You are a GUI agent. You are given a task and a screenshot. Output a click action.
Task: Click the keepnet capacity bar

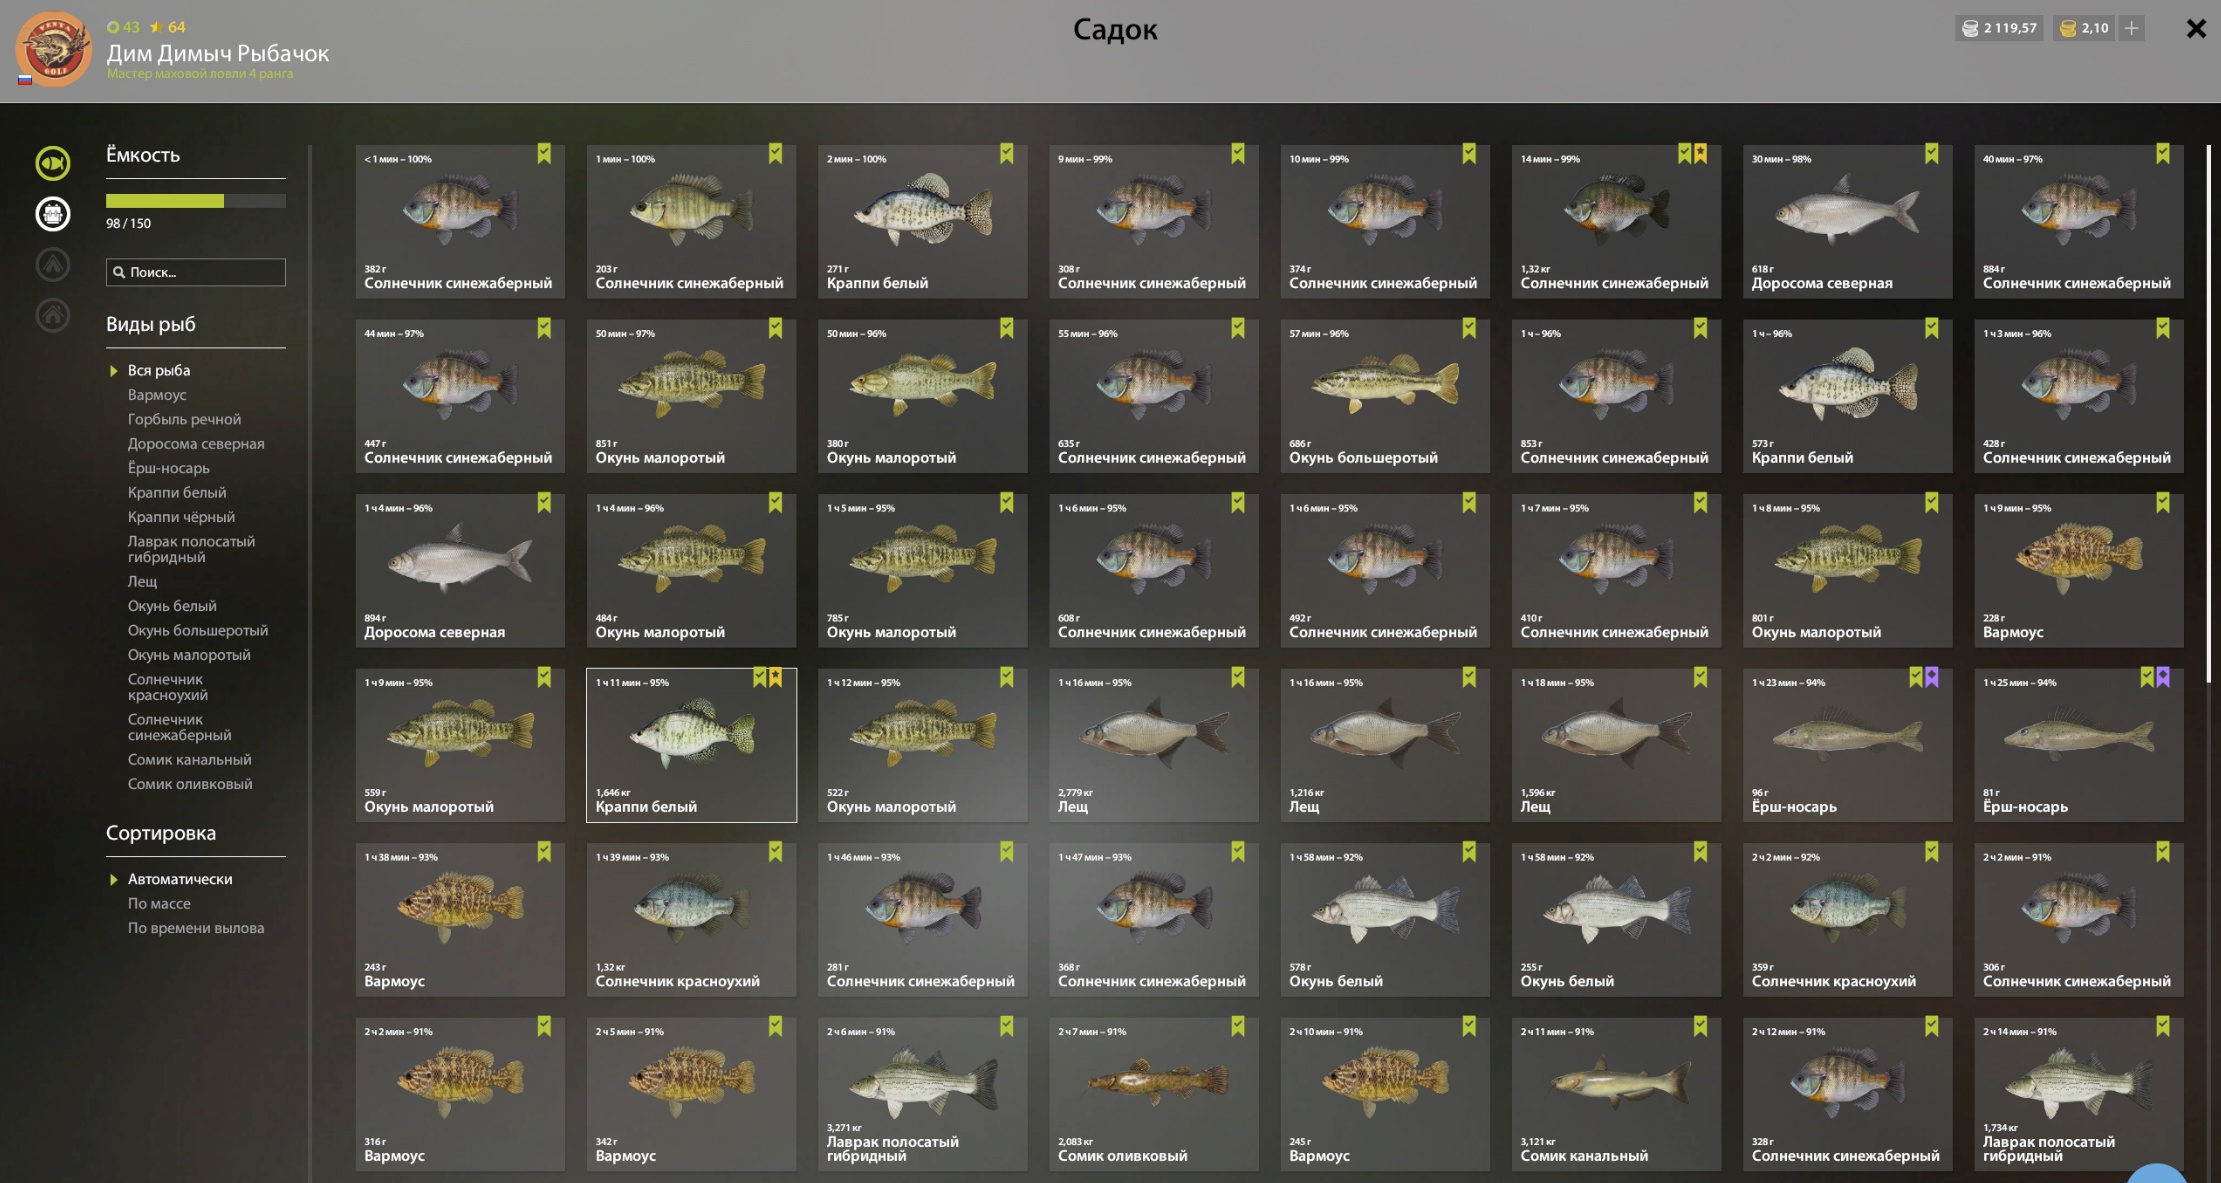click(196, 201)
